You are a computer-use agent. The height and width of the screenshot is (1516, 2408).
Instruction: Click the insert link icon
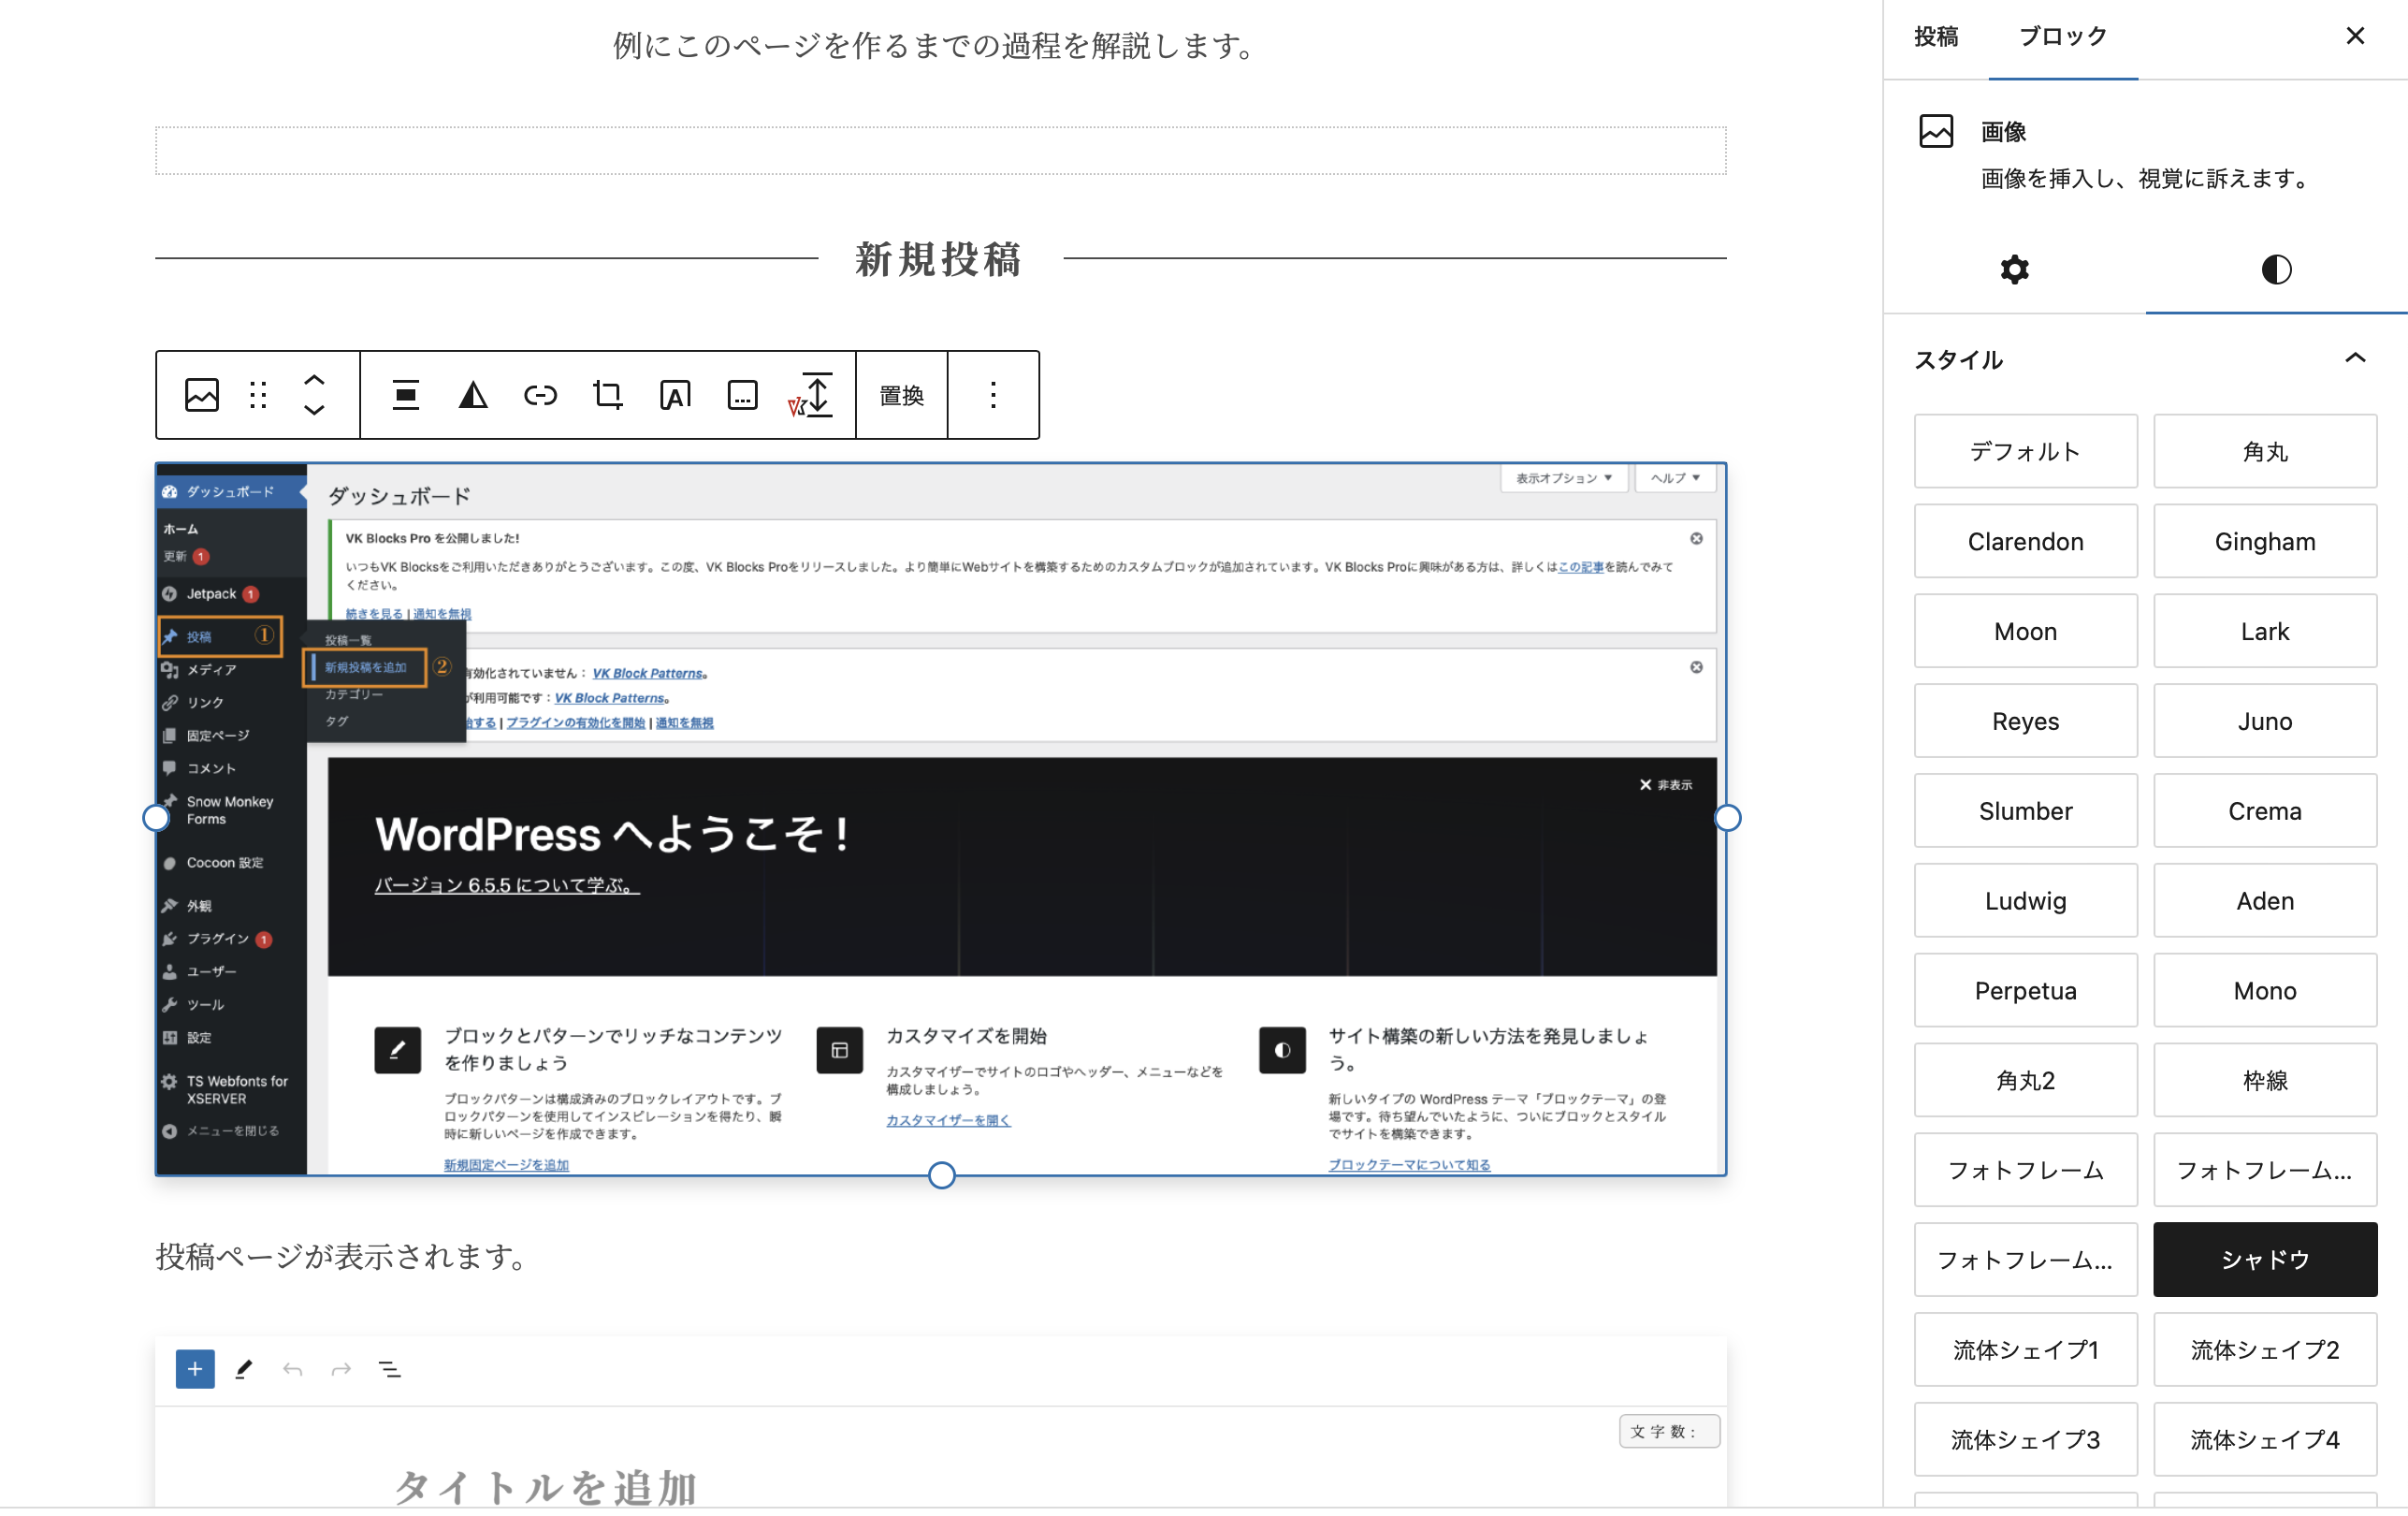click(540, 395)
